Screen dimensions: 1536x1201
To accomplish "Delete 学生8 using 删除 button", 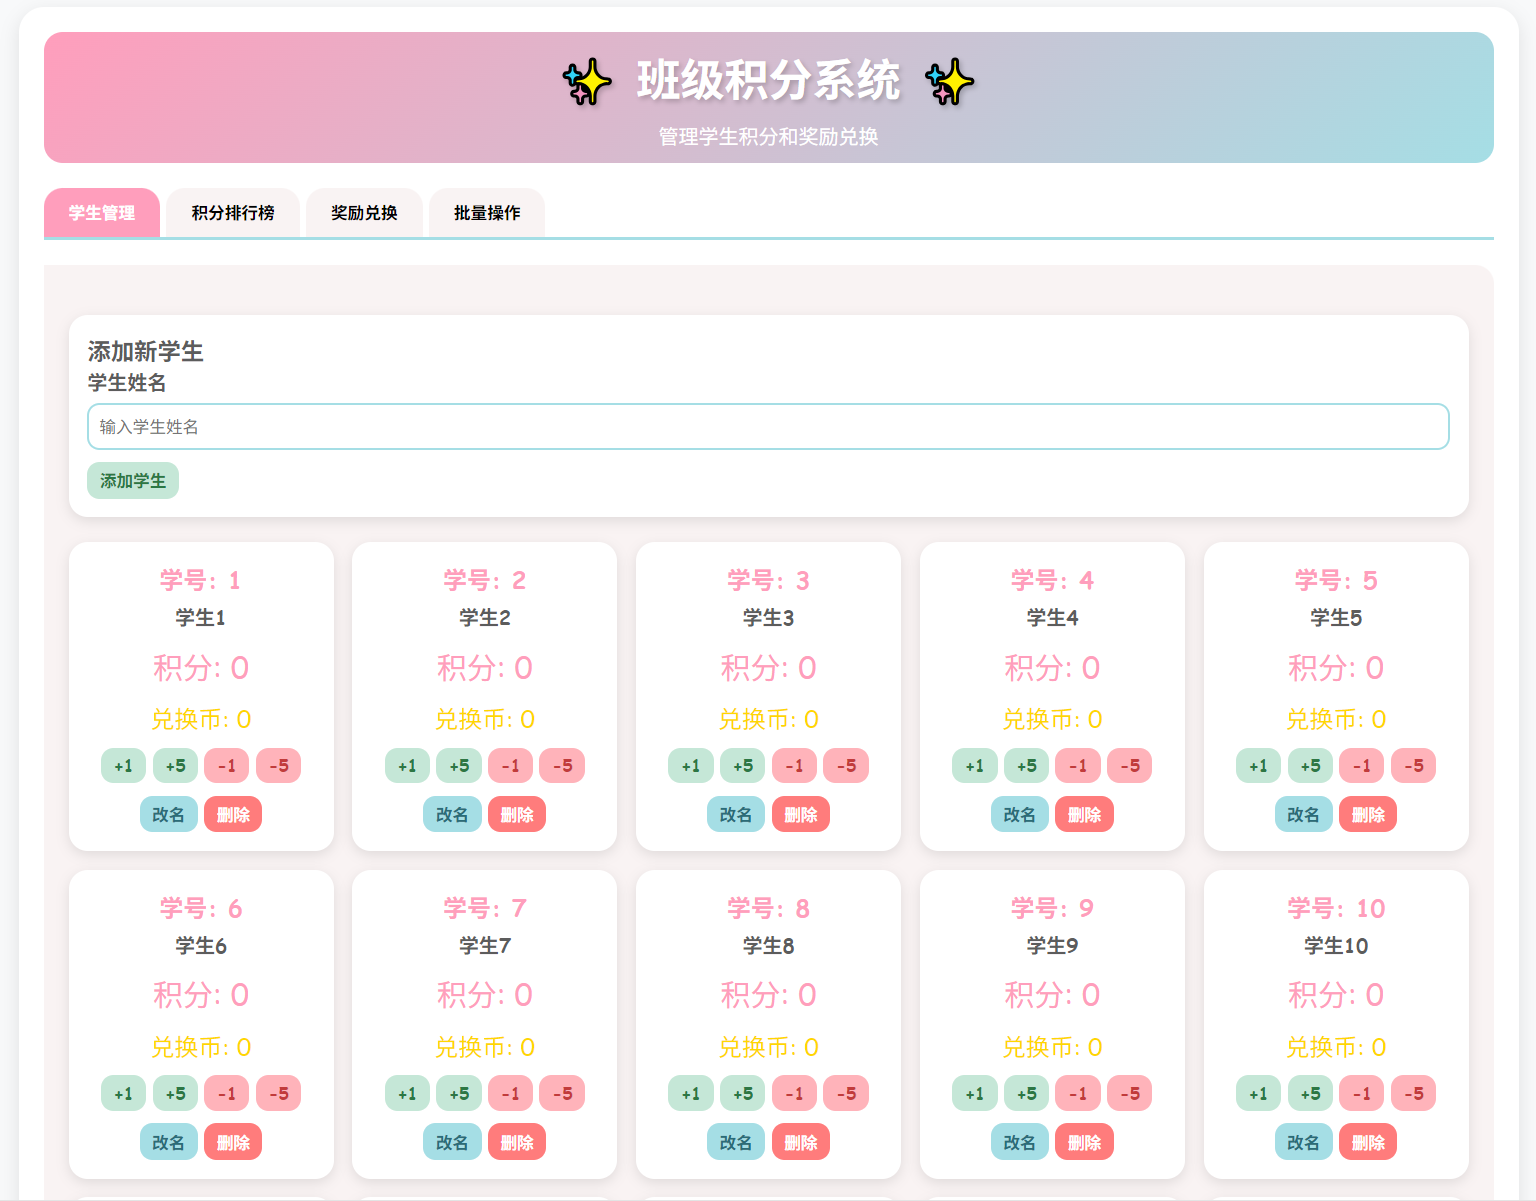I will [x=801, y=1143].
